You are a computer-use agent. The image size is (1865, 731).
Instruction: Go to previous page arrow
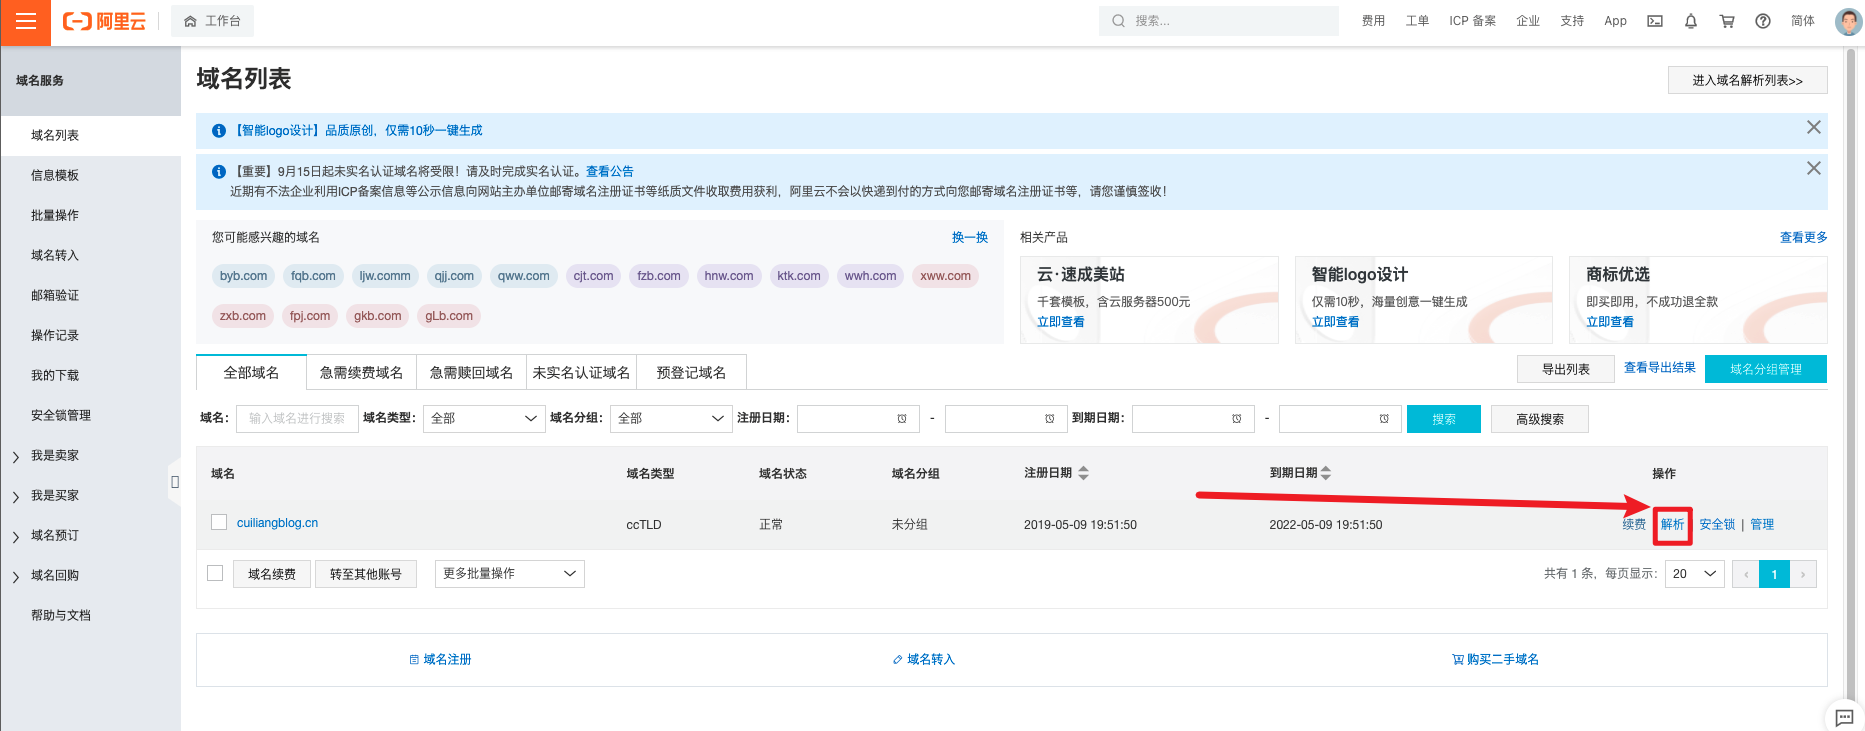pyautogui.click(x=1746, y=574)
